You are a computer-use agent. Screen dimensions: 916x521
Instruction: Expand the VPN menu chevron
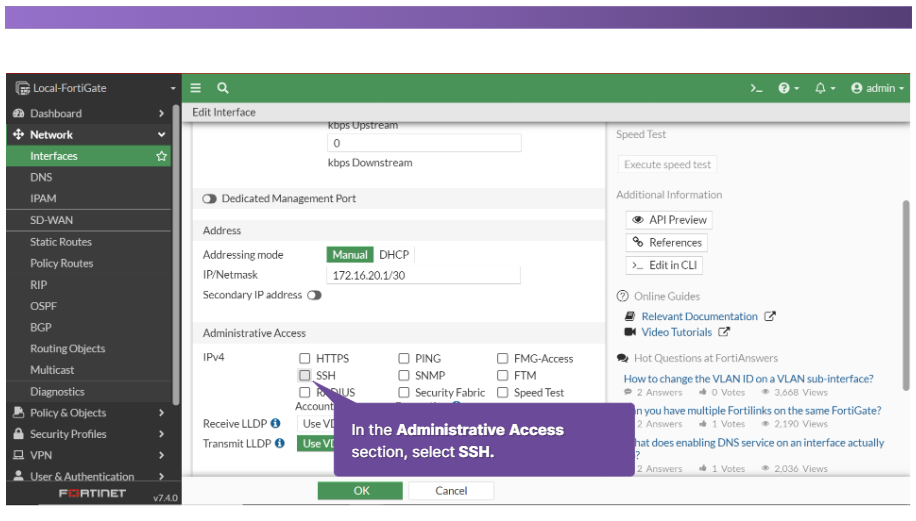pos(161,454)
